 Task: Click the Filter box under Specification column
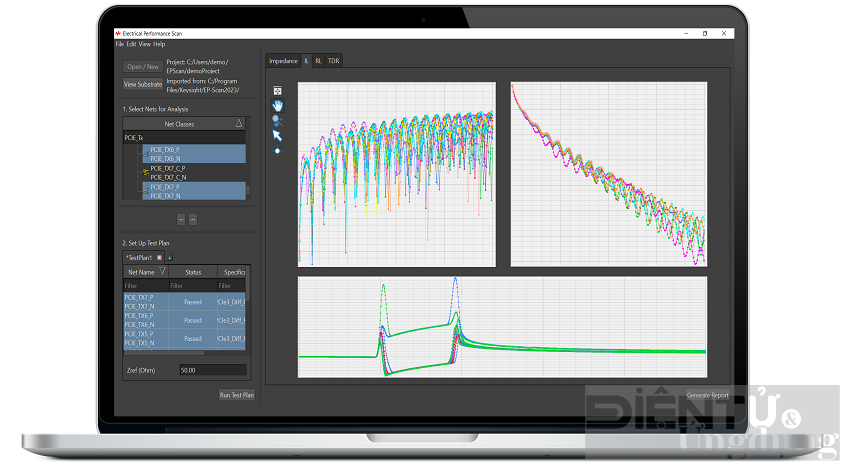click(231, 286)
